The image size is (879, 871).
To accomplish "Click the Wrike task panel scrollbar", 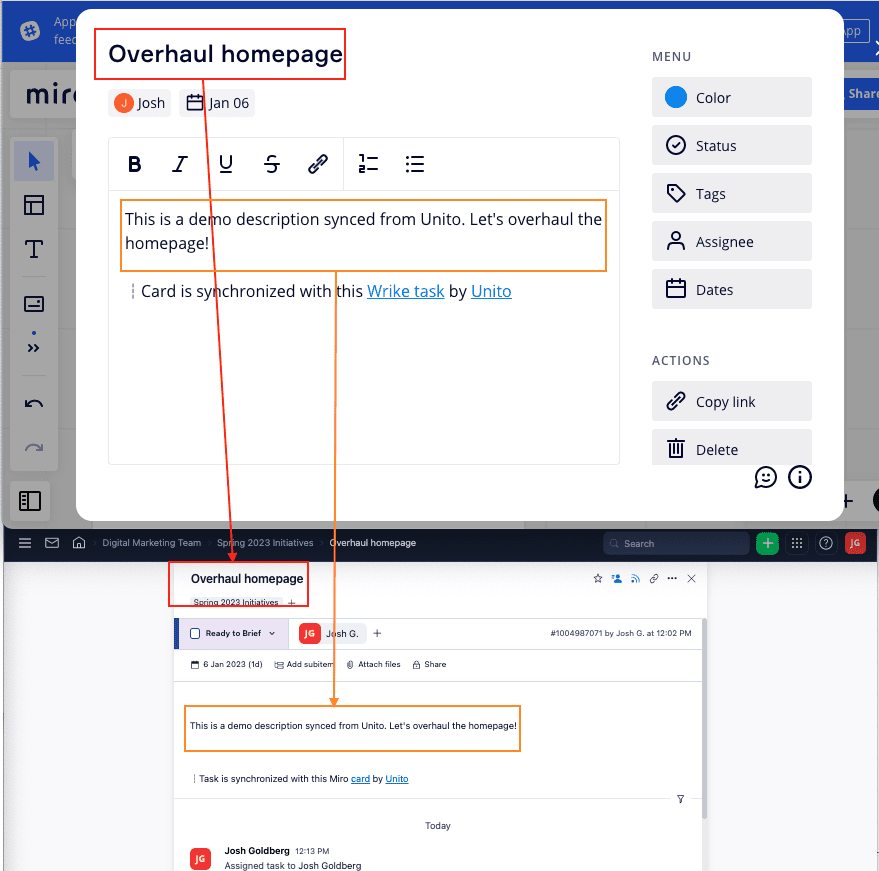I will pos(704,718).
